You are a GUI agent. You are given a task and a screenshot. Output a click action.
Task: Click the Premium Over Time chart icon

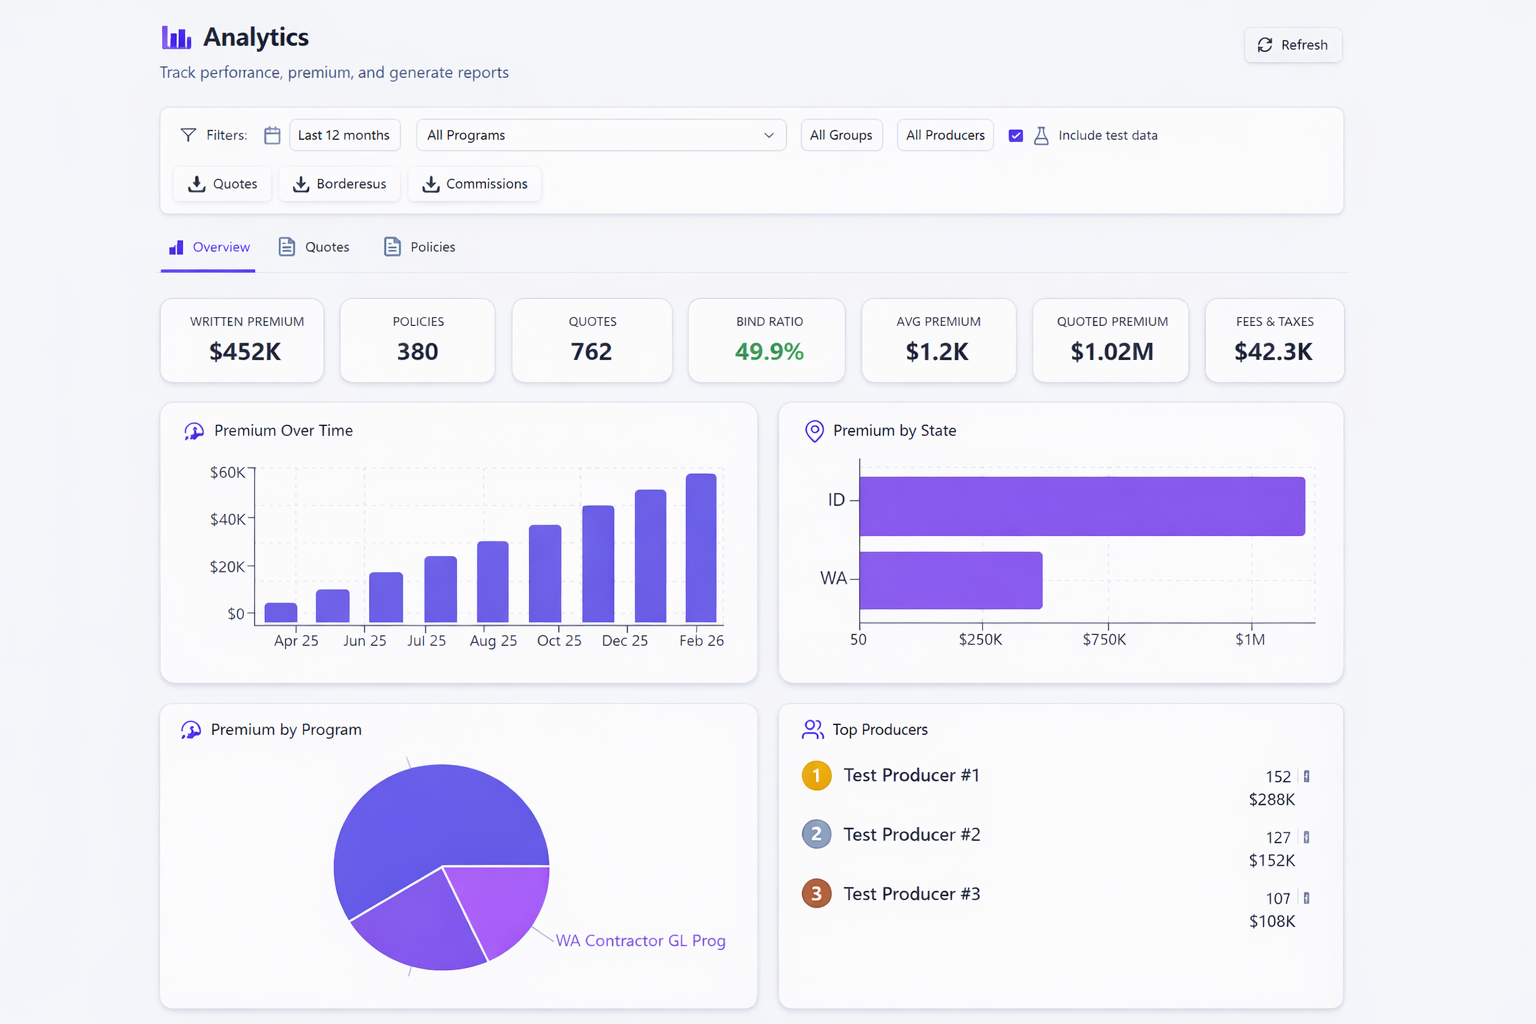click(194, 431)
